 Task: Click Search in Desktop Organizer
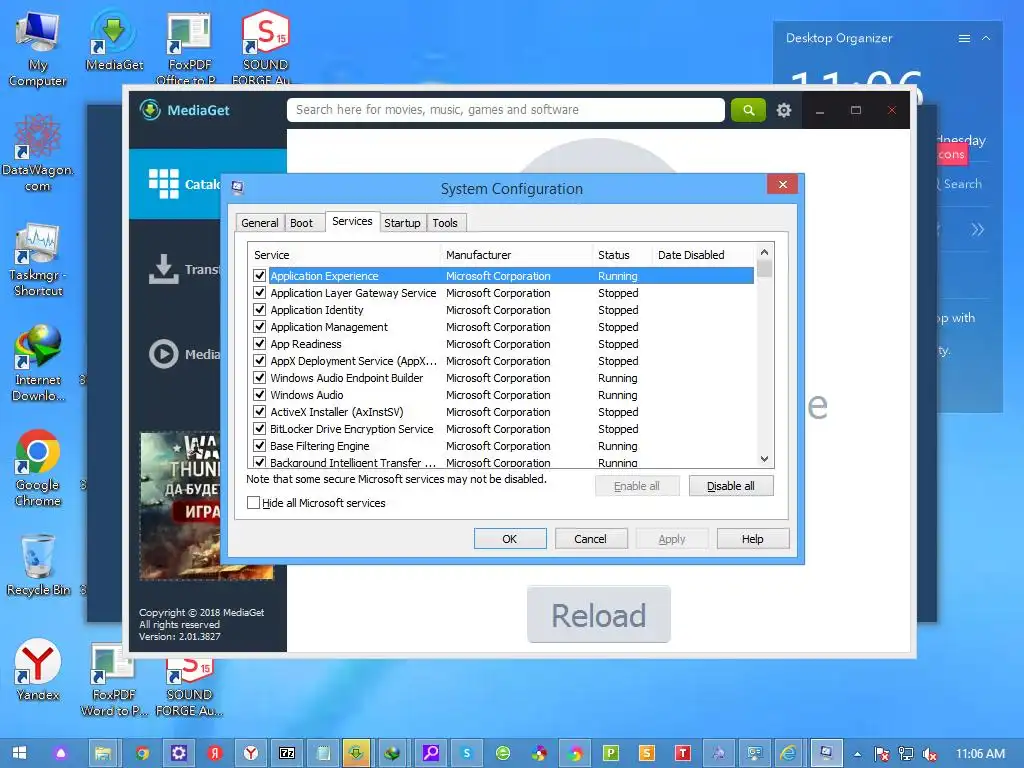pos(961,184)
